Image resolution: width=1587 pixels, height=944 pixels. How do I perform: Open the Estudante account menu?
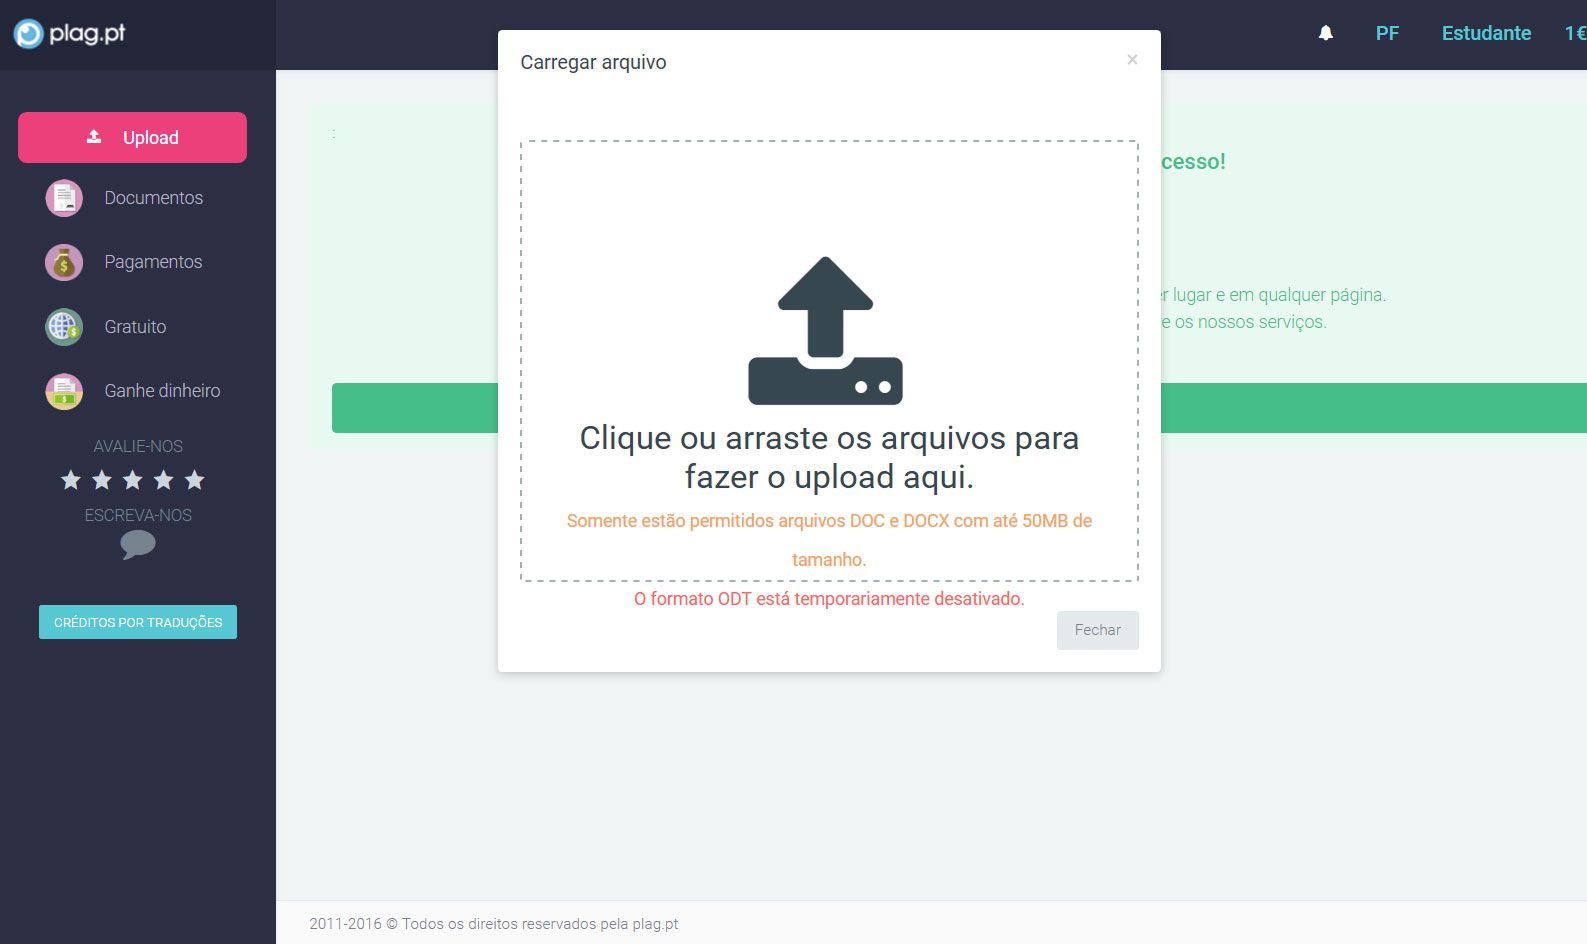pyautogui.click(x=1486, y=33)
